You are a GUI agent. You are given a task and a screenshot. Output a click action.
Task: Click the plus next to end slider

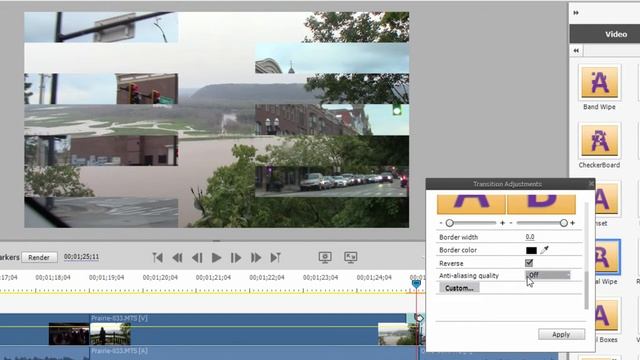[573, 223]
